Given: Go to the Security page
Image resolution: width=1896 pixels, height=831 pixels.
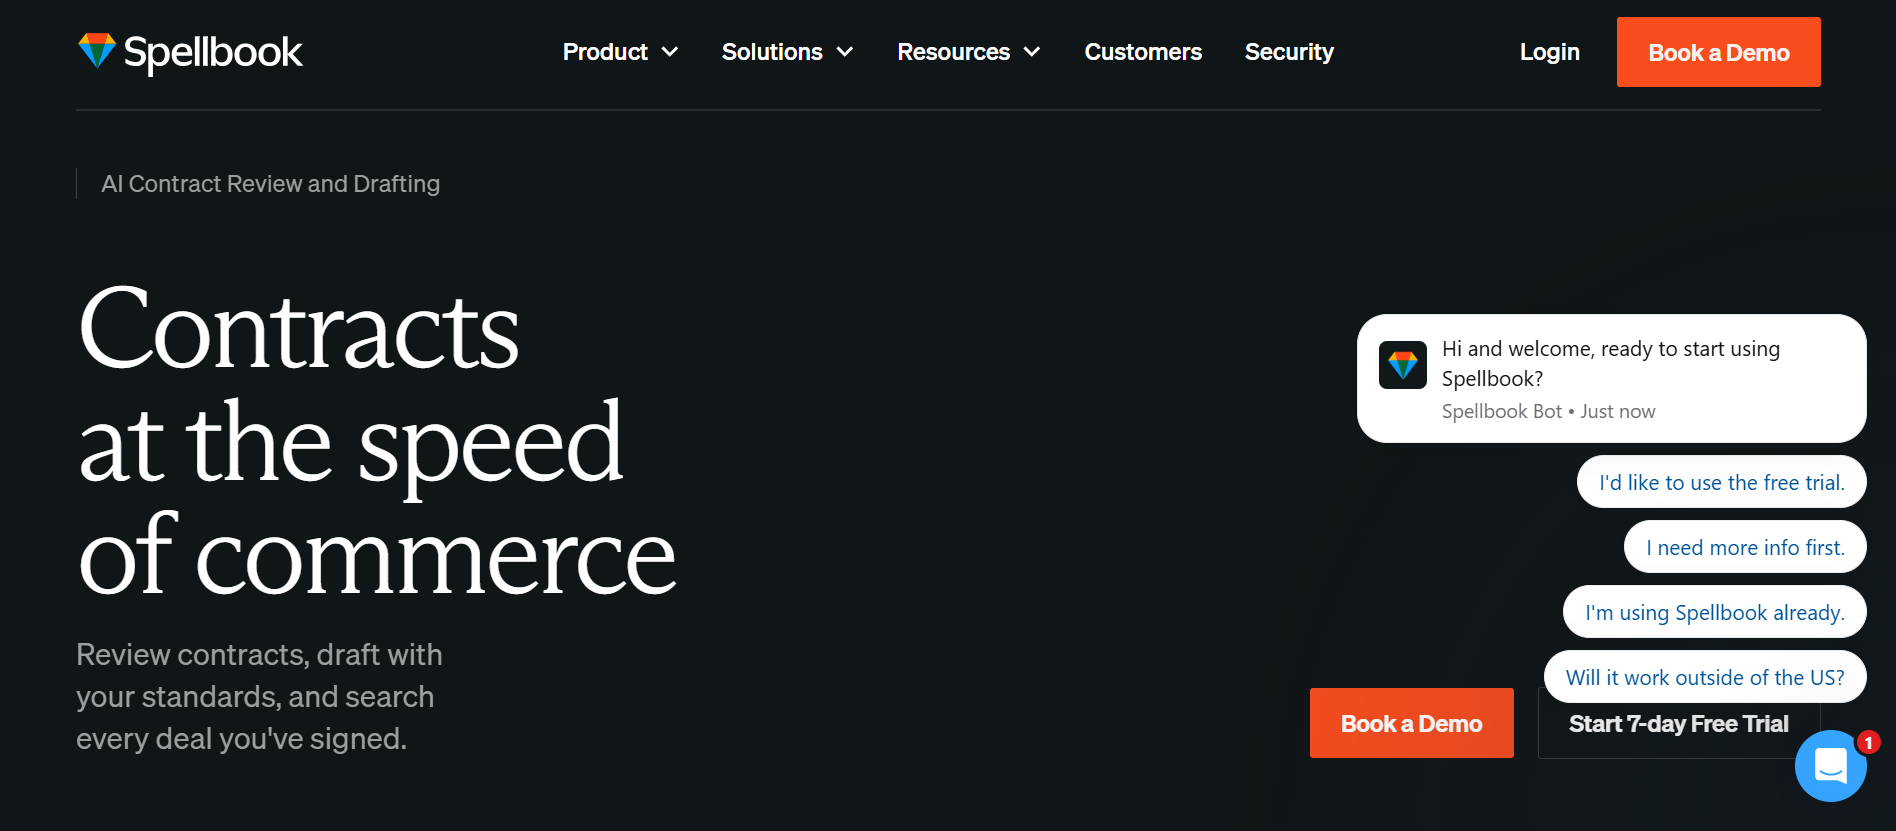Looking at the screenshot, I should tap(1289, 52).
